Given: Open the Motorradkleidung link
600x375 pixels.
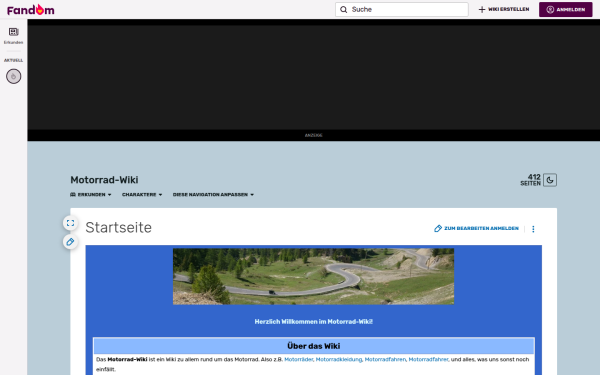Looking at the screenshot, I should click(x=339, y=359).
